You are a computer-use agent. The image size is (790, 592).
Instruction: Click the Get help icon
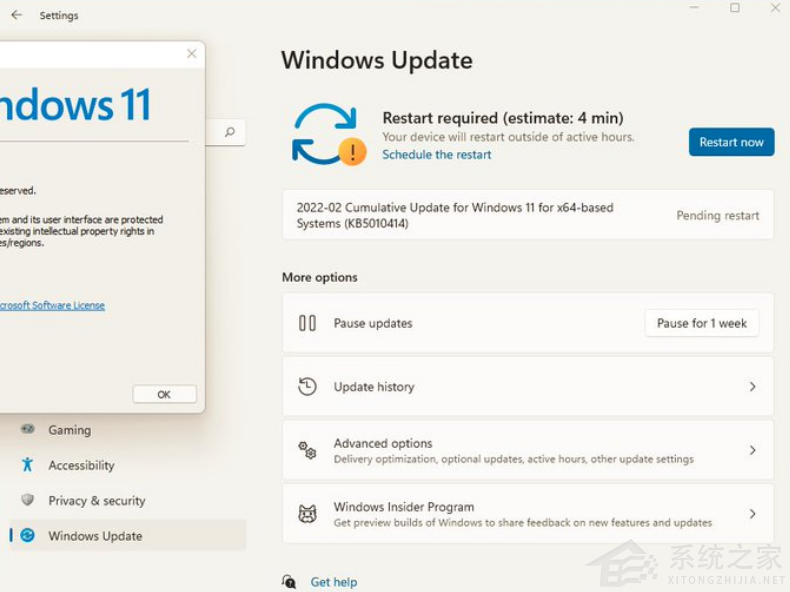tap(289, 582)
